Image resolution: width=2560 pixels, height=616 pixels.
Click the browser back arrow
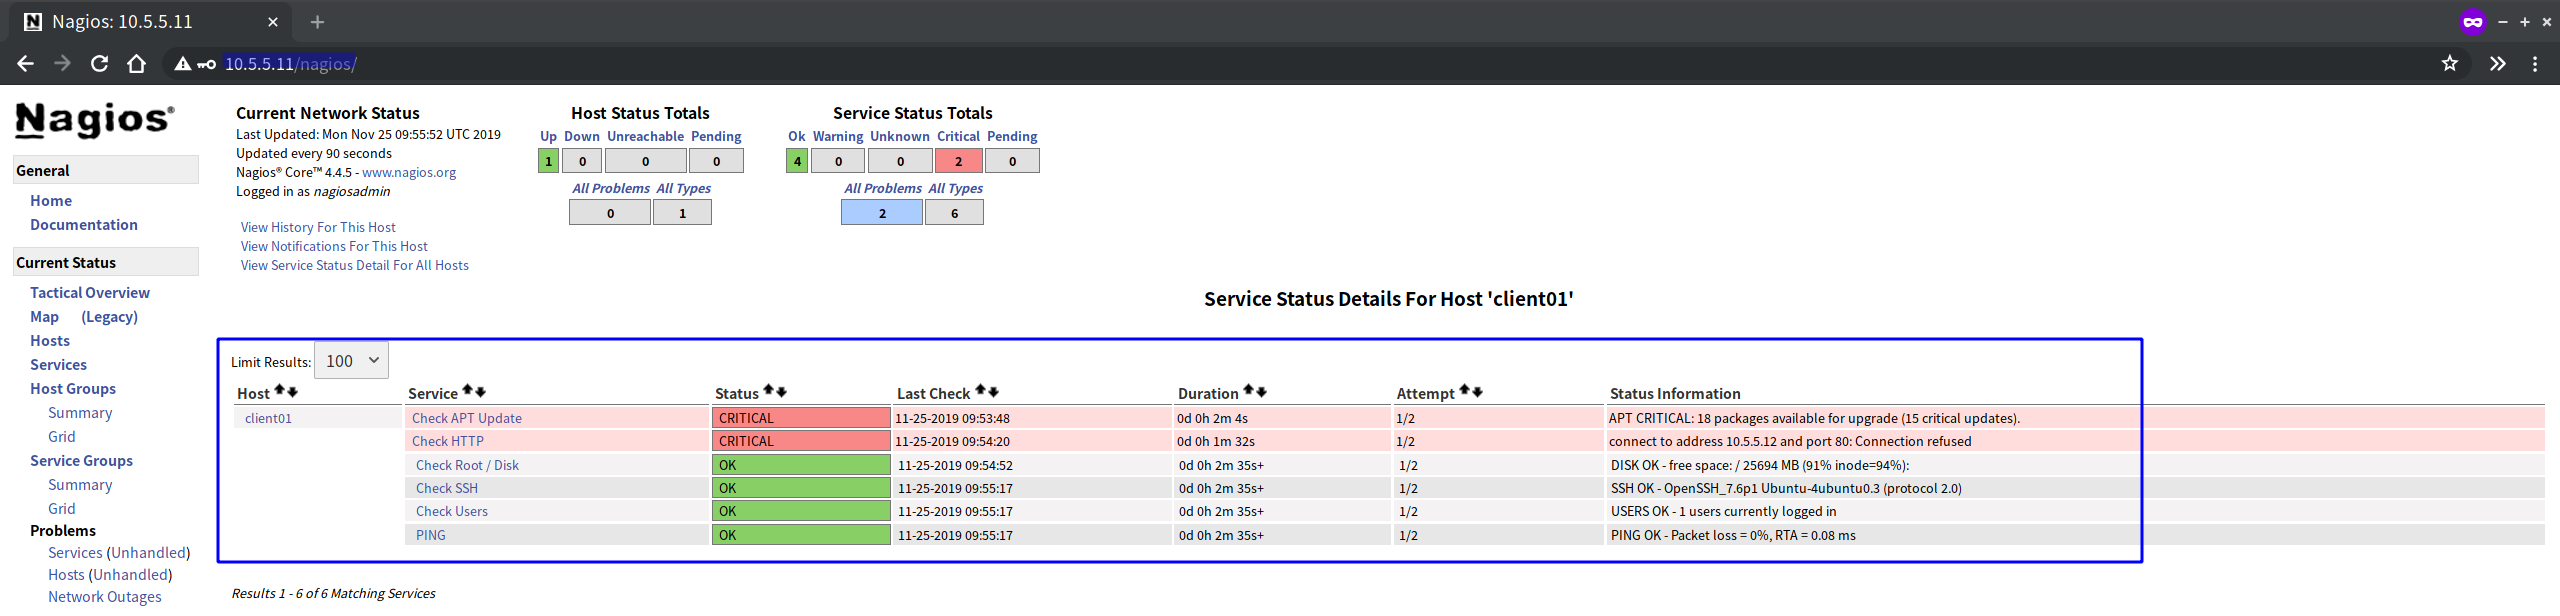coord(25,63)
